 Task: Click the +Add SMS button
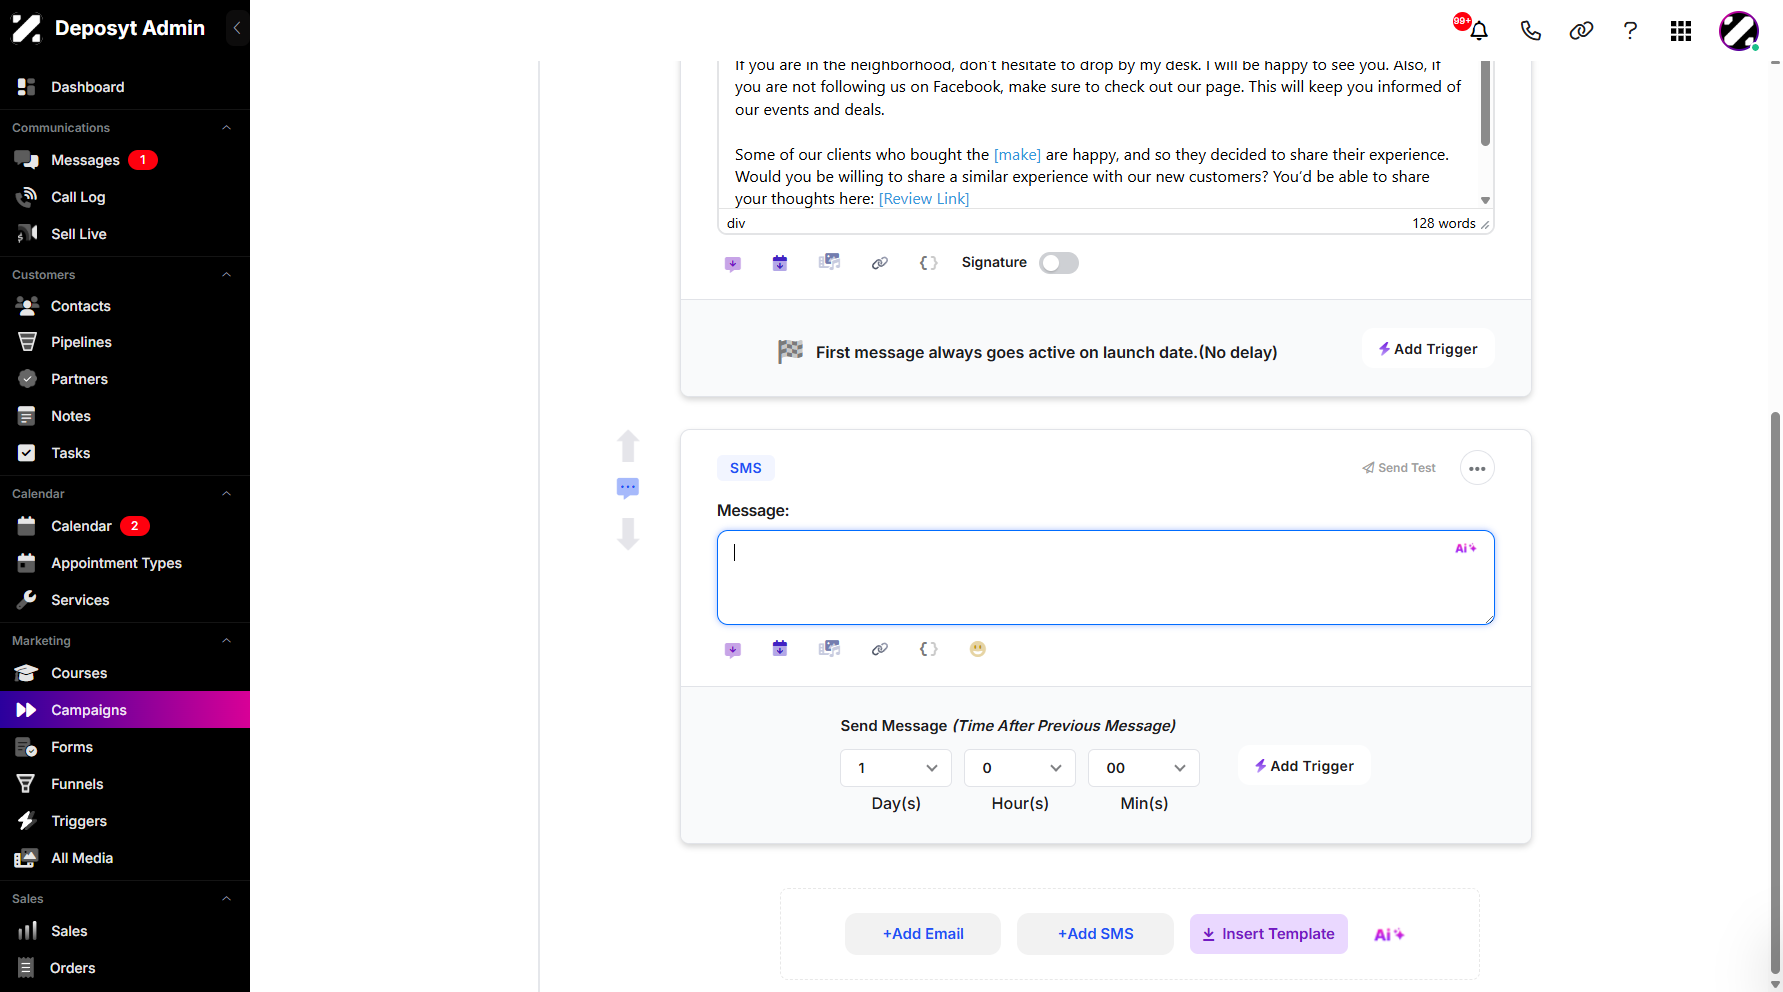[1095, 934]
